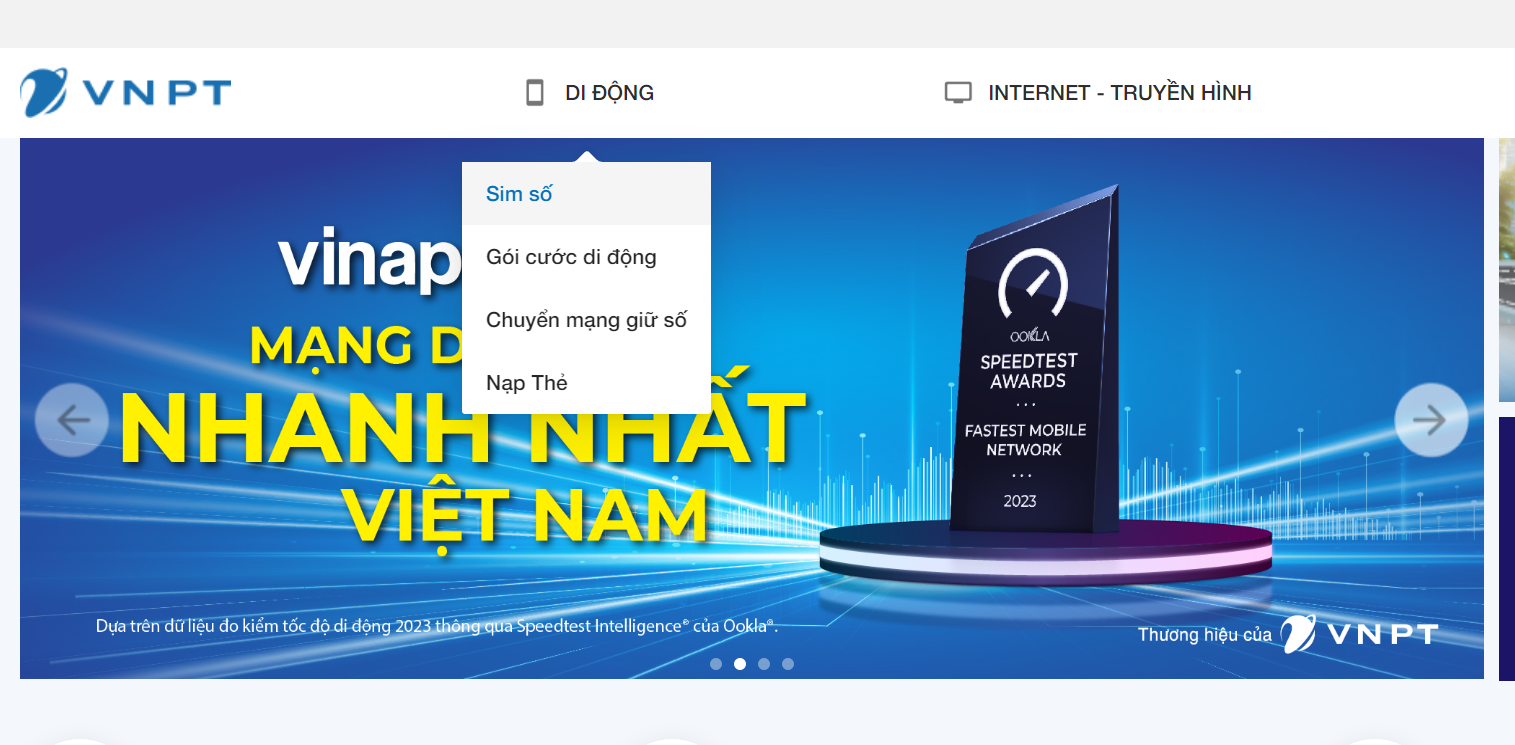
Task: Jump to fourth carousel slide dot
Action: tap(788, 664)
